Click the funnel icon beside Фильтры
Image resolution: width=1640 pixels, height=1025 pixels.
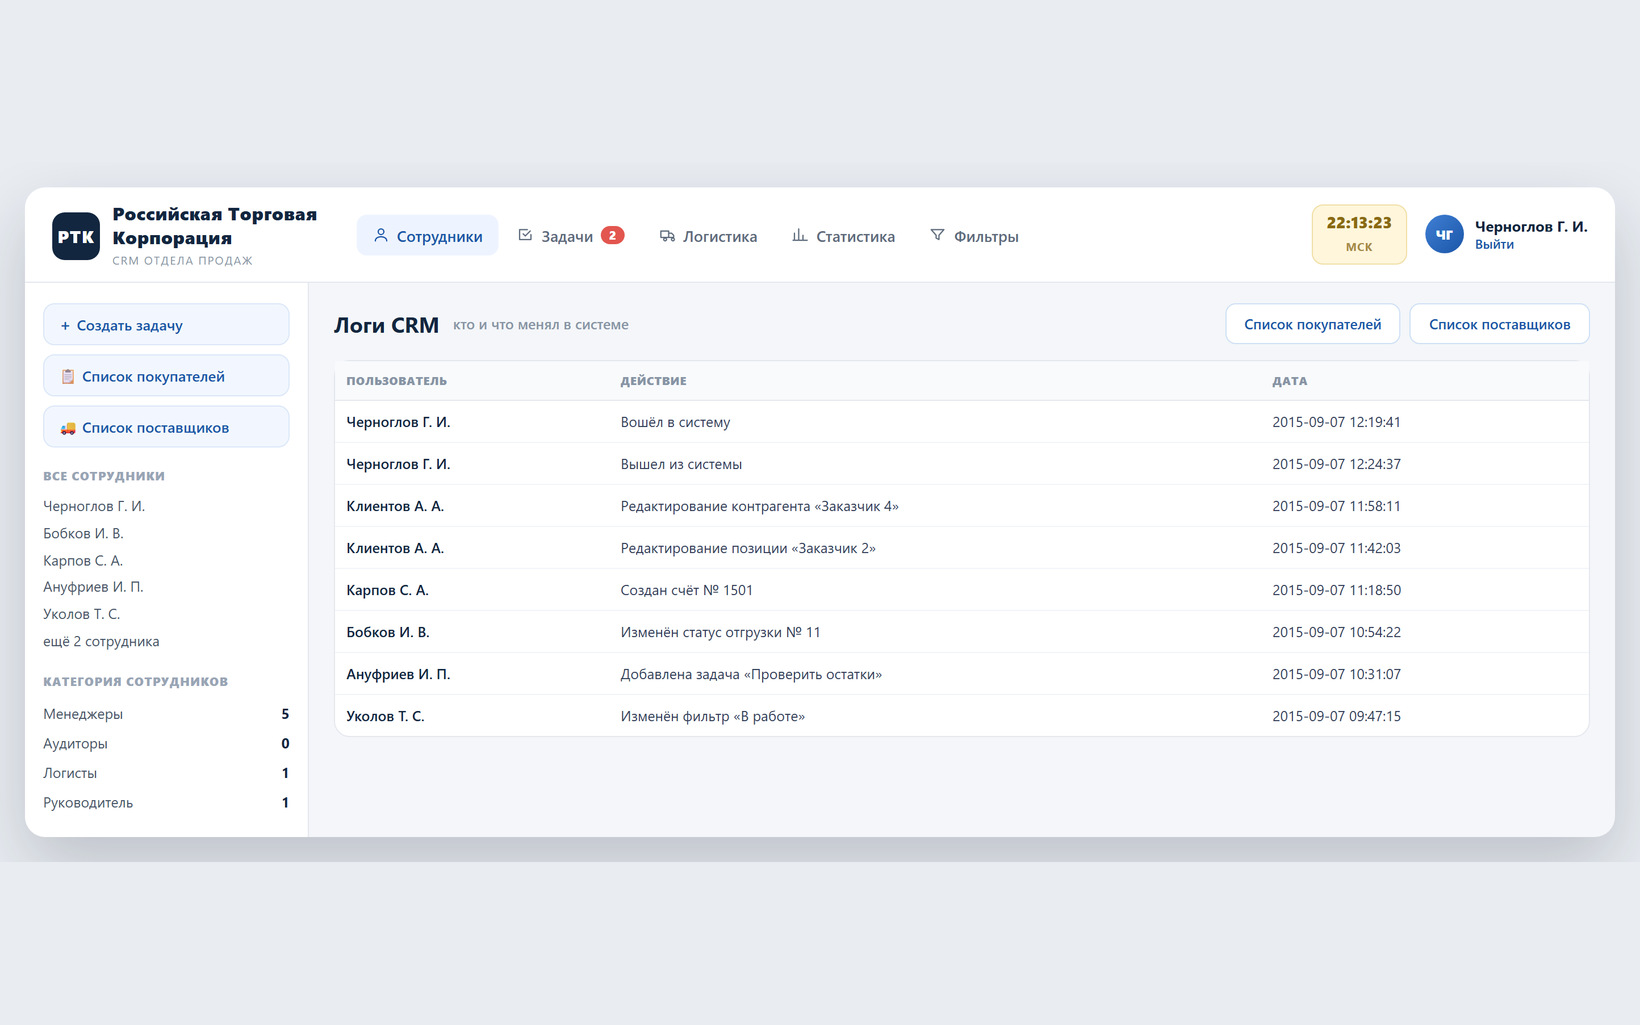(937, 235)
